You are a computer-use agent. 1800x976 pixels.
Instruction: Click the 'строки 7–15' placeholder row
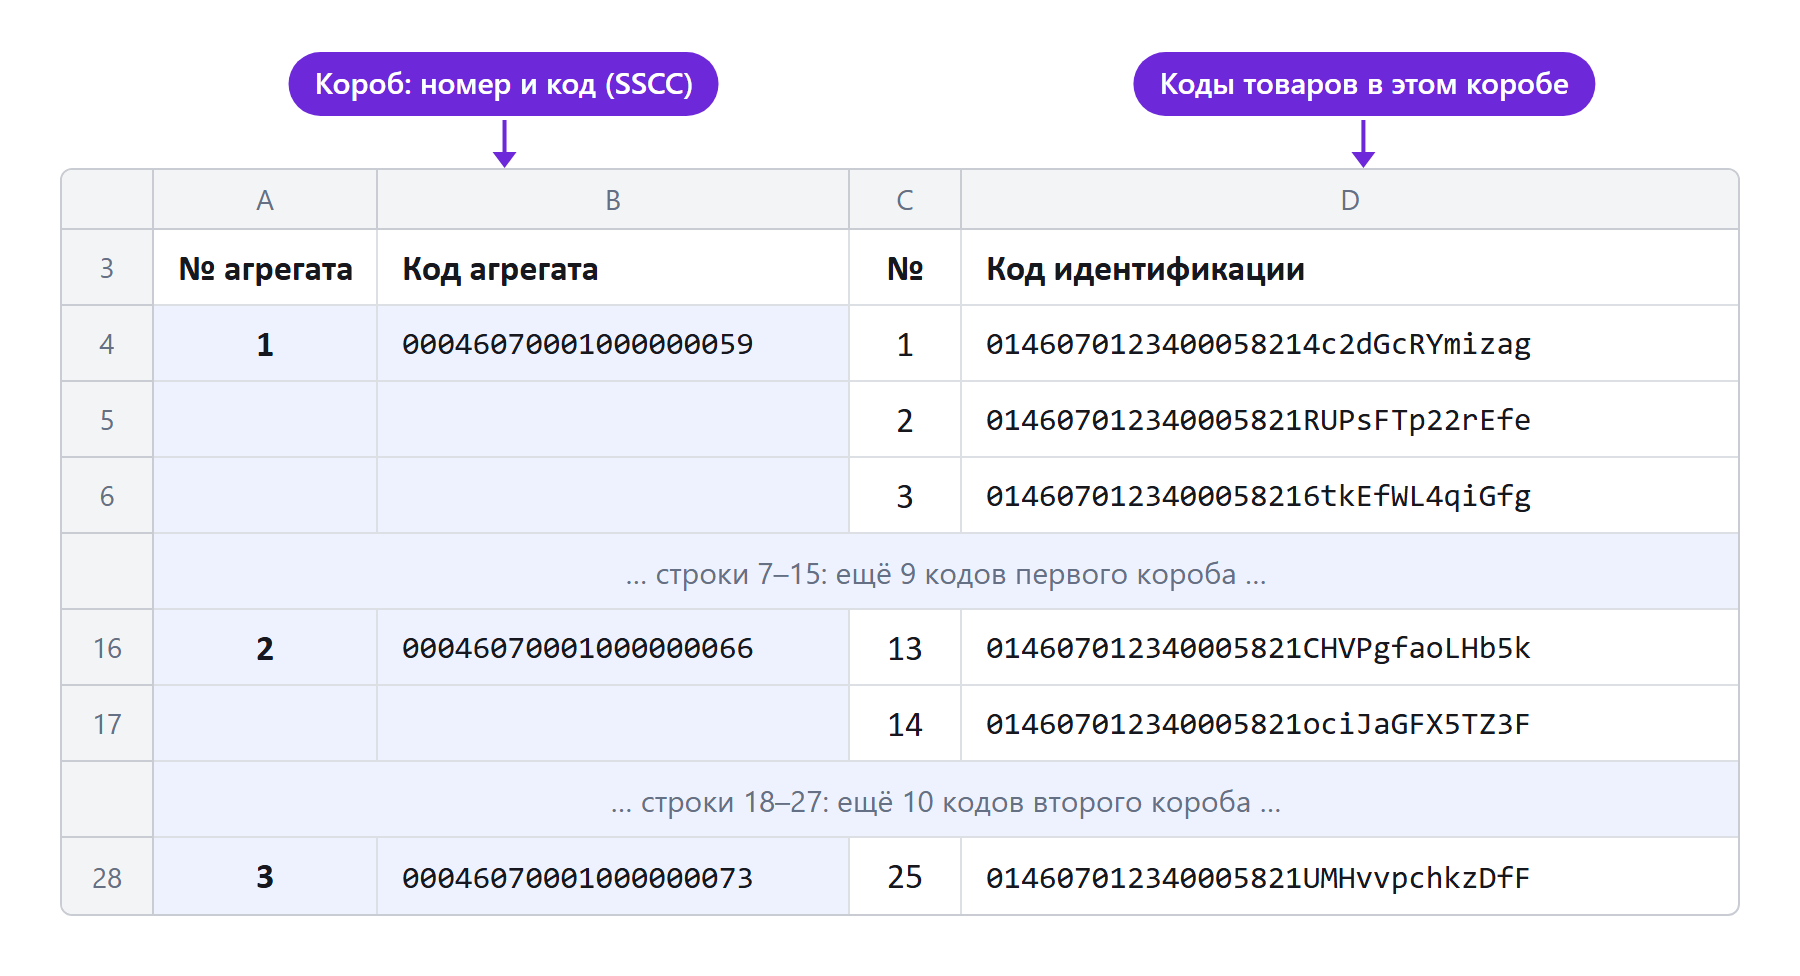[946, 573]
